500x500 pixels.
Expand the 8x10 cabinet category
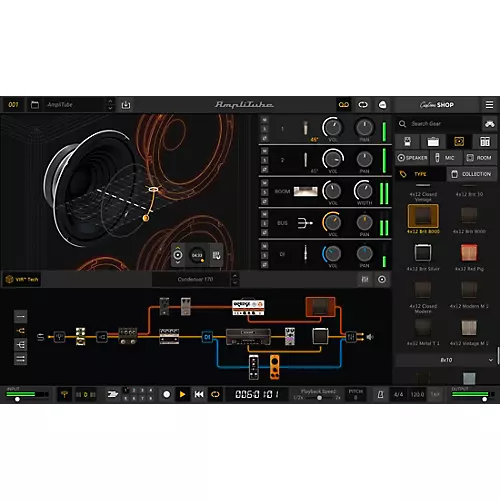pos(445,360)
